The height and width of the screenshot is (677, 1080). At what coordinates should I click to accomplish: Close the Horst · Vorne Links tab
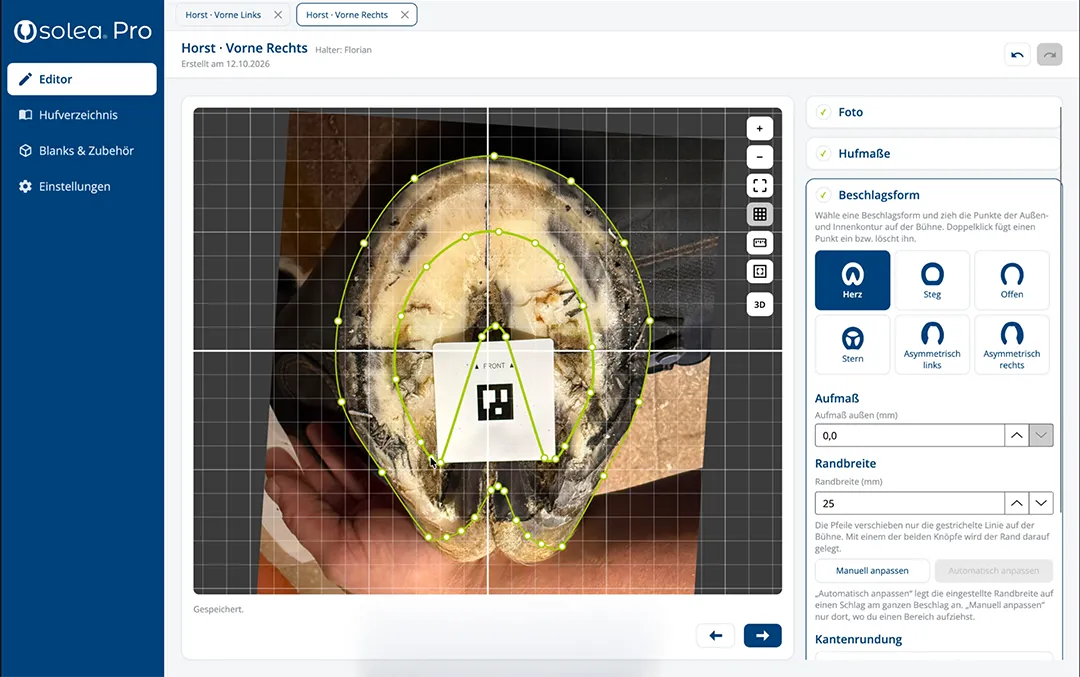pyautogui.click(x=278, y=14)
